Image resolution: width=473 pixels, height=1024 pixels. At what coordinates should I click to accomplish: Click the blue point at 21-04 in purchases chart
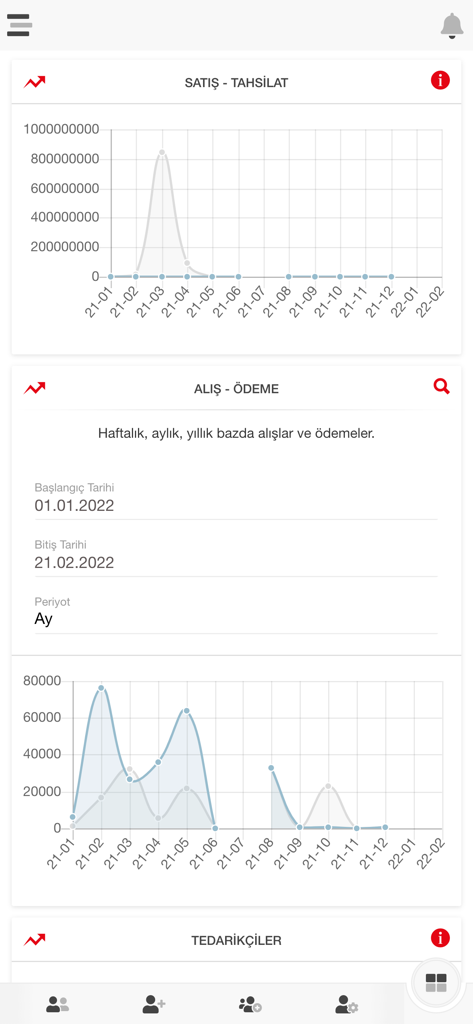click(158, 762)
